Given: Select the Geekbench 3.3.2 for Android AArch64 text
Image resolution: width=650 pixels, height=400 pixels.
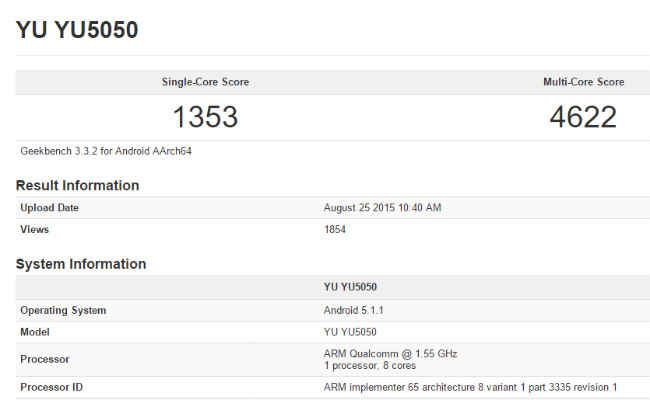Looking at the screenshot, I should 106,151.
